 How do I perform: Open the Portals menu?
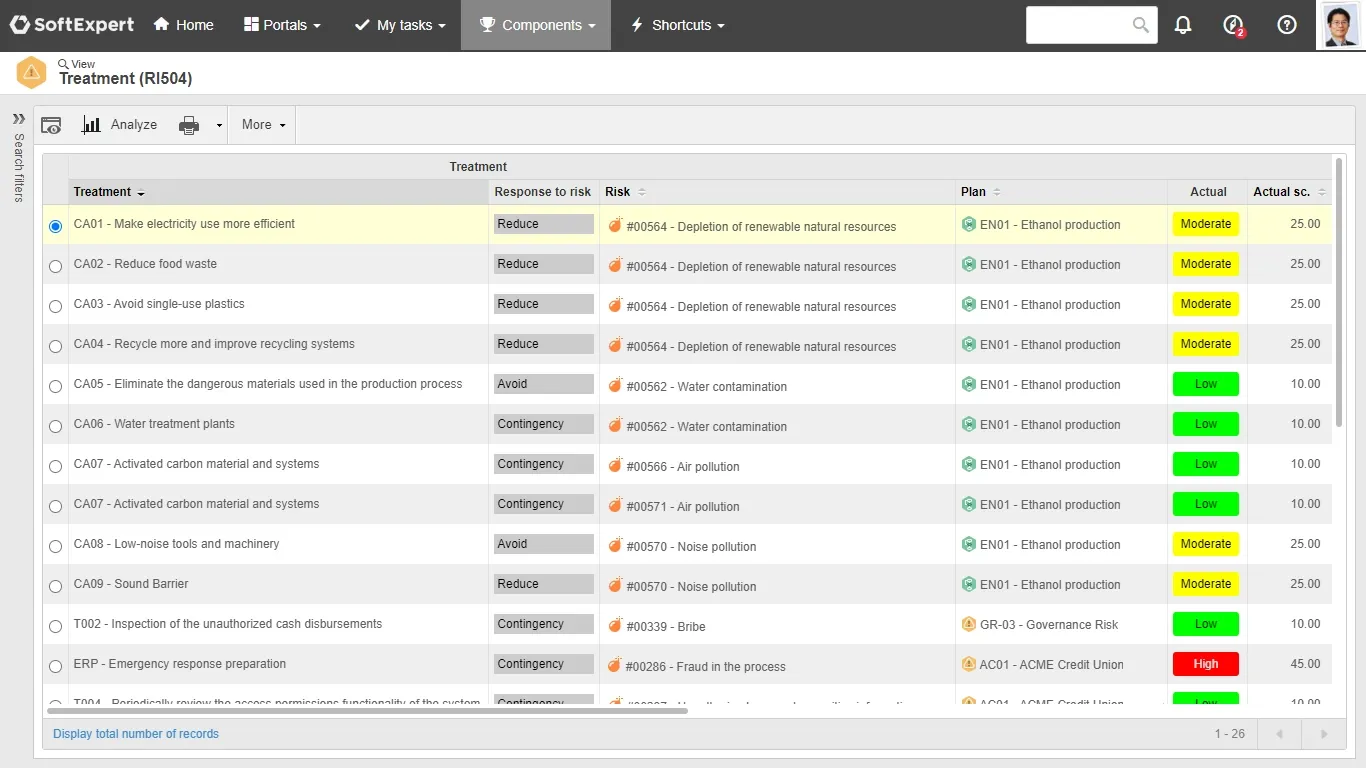tap(282, 25)
